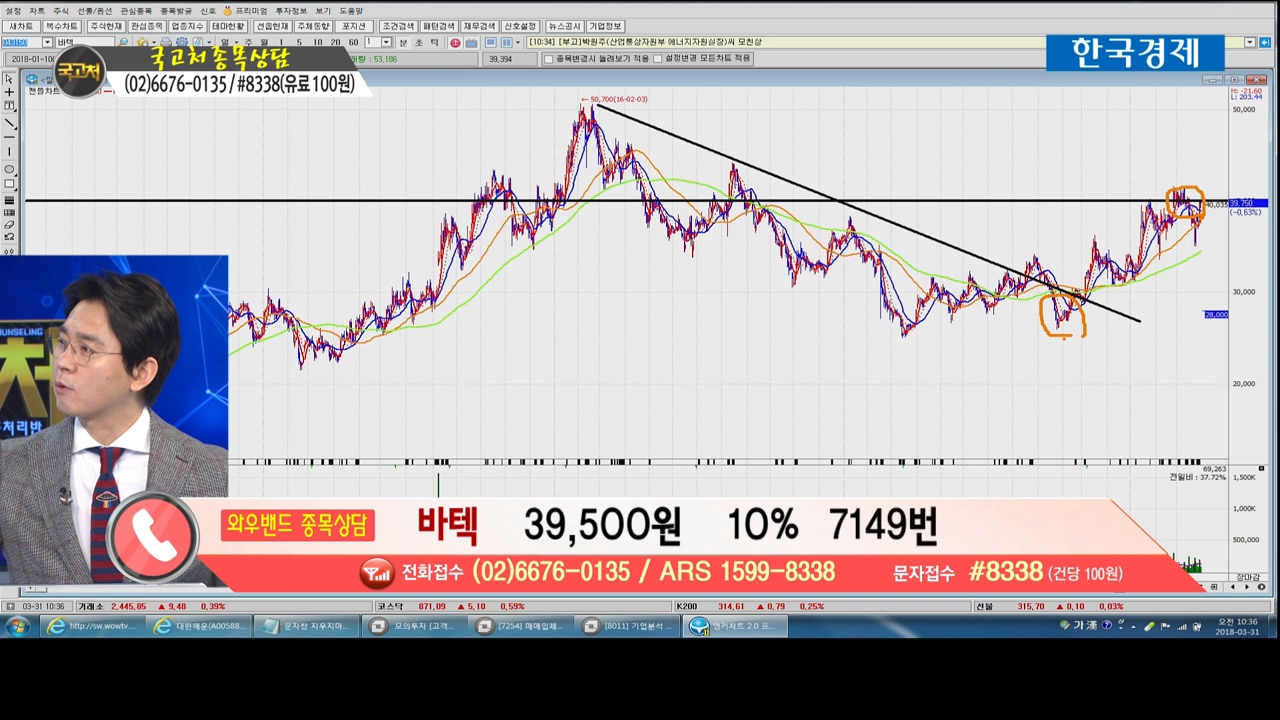This screenshot has width=1280, height=720.
Task: Choose the rectangle drawing tool
Action: click(x=9, y=184)
